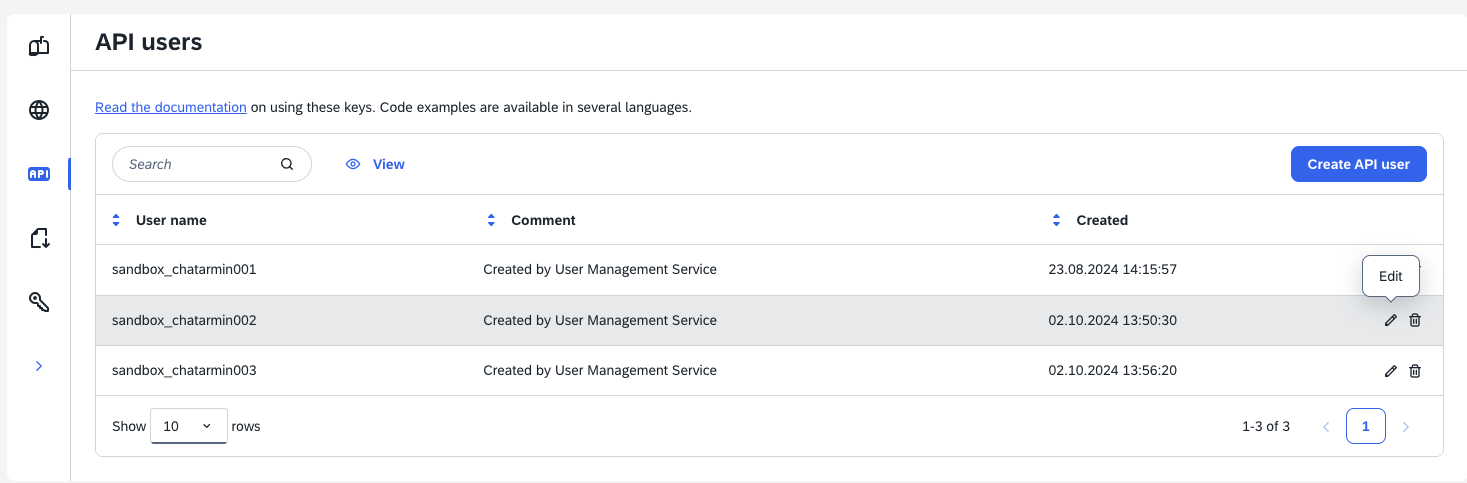Select page 1 in the pagination
Screen dimensions: 1467x483
1365,426
